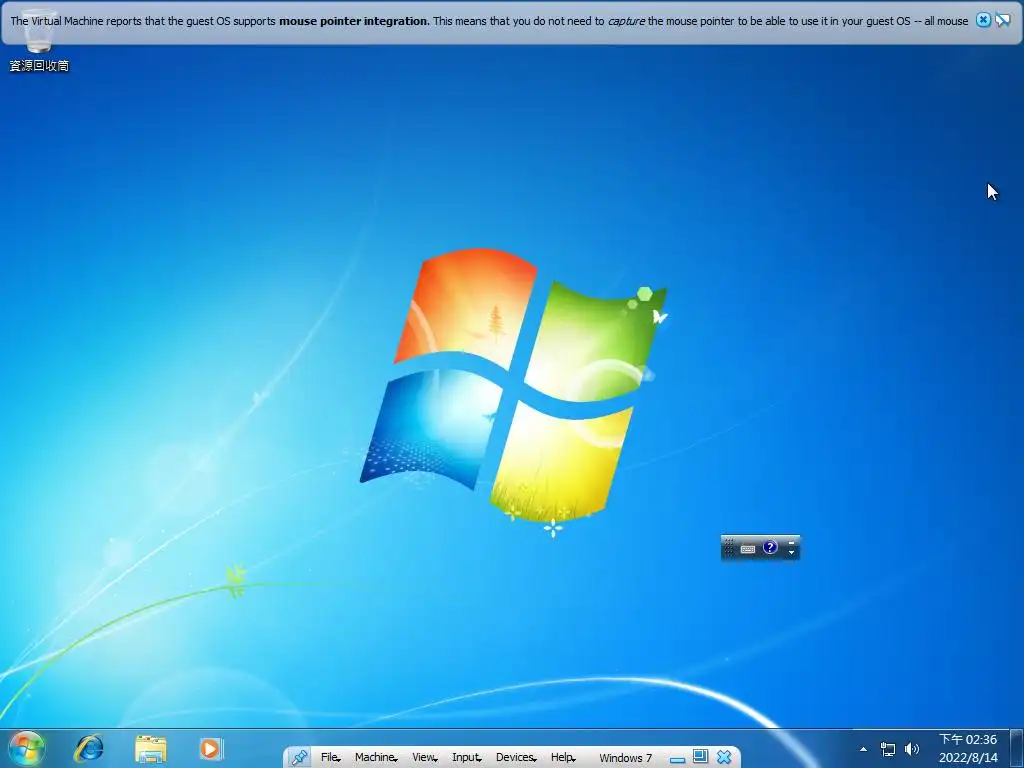Launch Windows Media Player from the taskbar
The height and width of the screenshot is (768, 1024).
[x=211, y=748]
